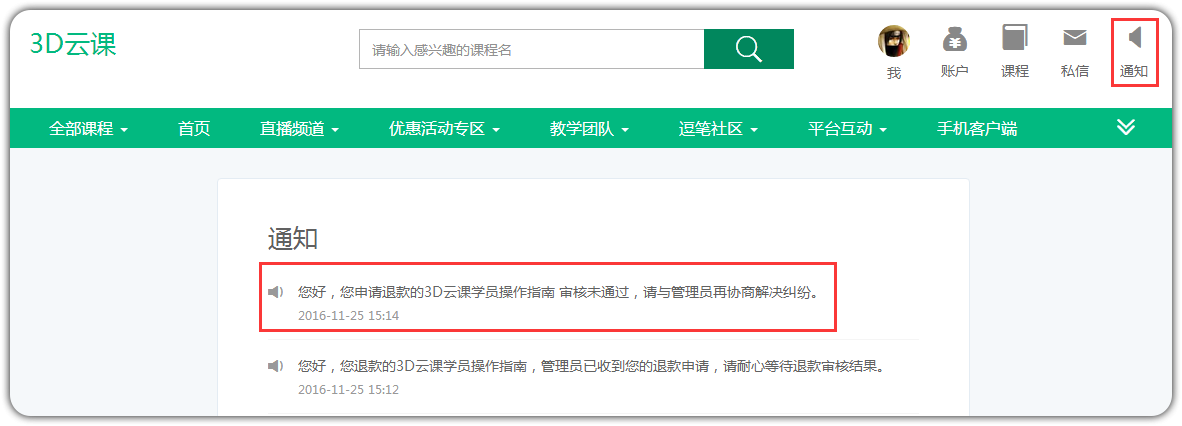This screenshot has height=426, width=1182.
Task: Click the speaker icon beside 审核未通过 notice
Action: tap(276, 293)
